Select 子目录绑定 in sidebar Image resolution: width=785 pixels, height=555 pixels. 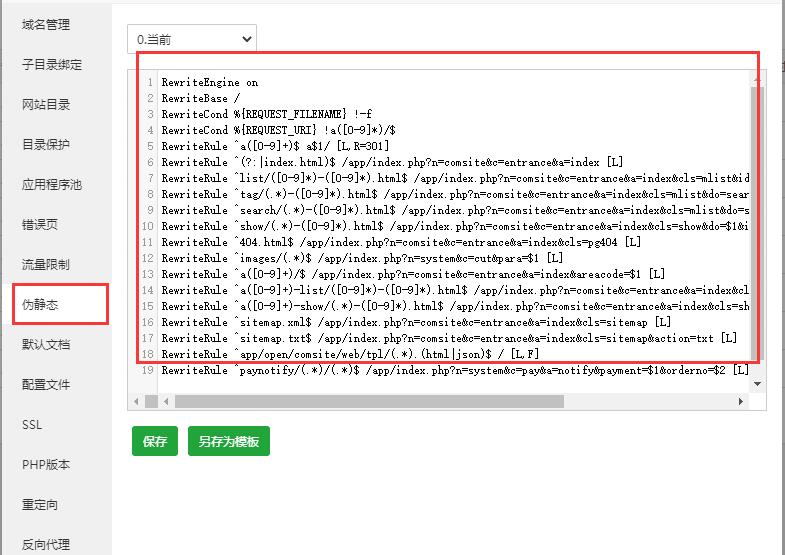pos(52,65)
